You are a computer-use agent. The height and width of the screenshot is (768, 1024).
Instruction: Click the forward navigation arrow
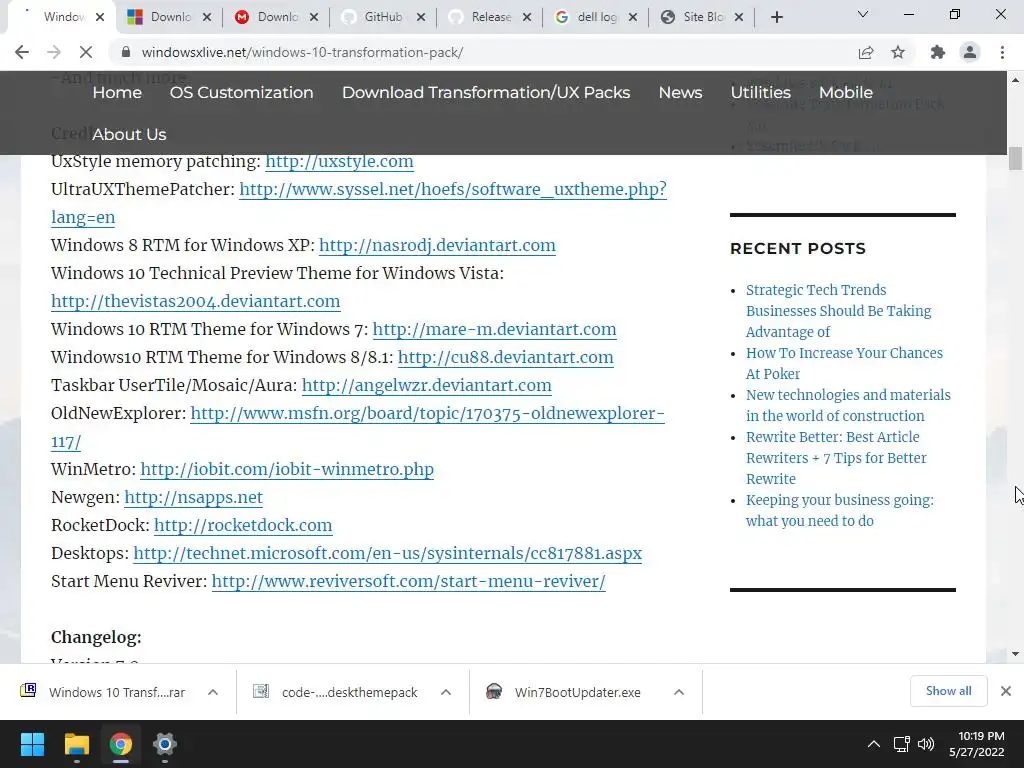pos(54,52)
